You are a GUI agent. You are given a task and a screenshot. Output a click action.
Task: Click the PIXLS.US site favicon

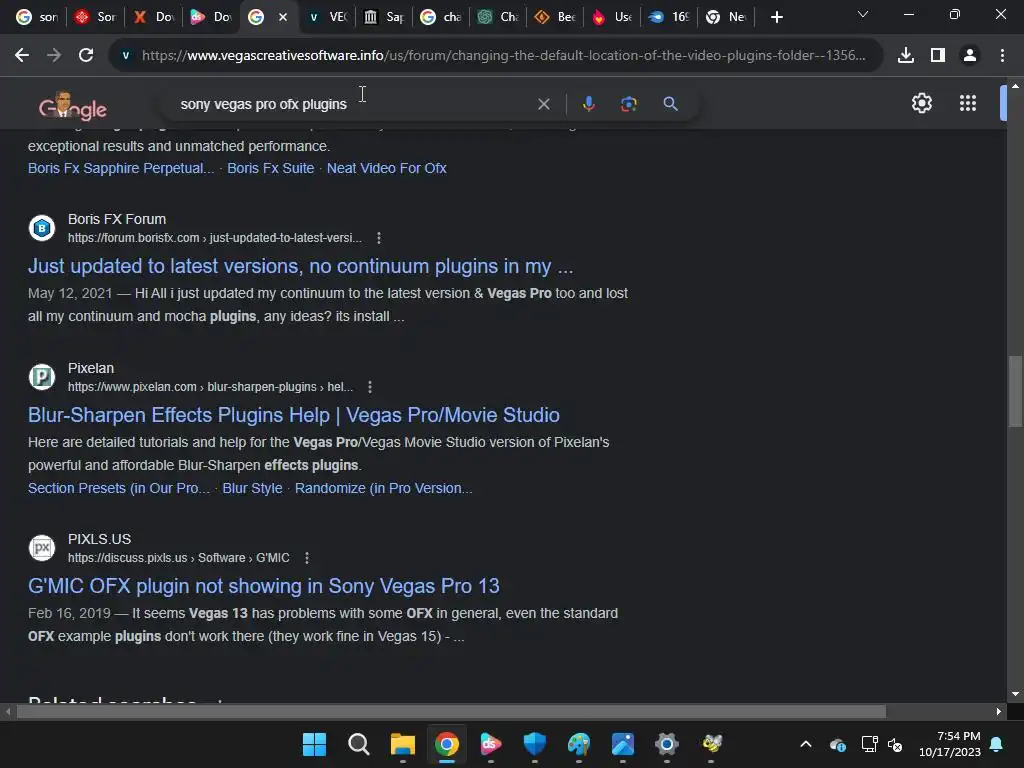click(42, 548)
